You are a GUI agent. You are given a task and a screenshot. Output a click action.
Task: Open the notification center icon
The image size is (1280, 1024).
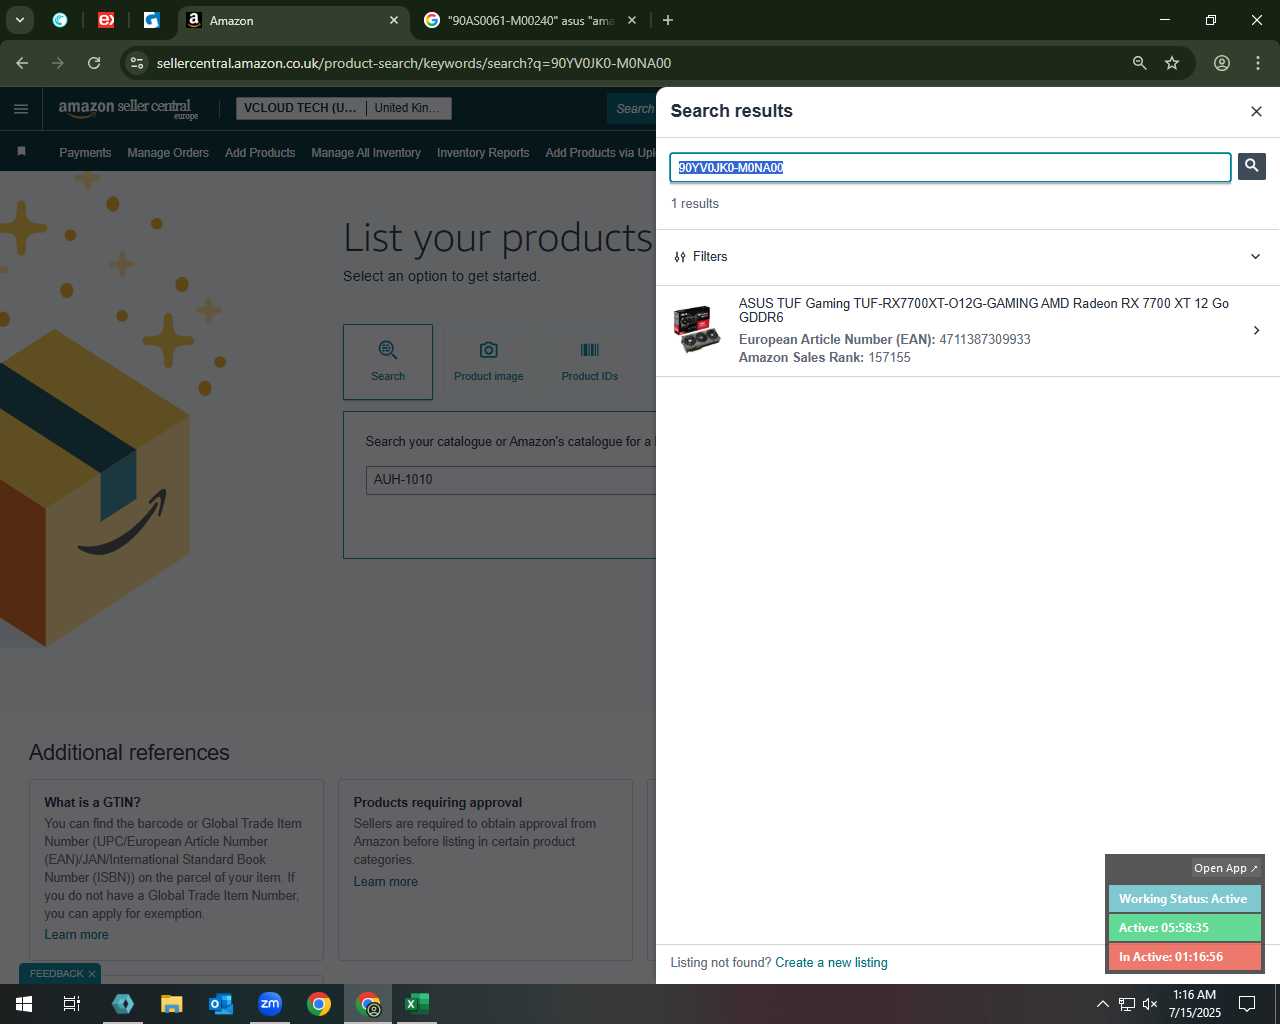(1247, 1004)
